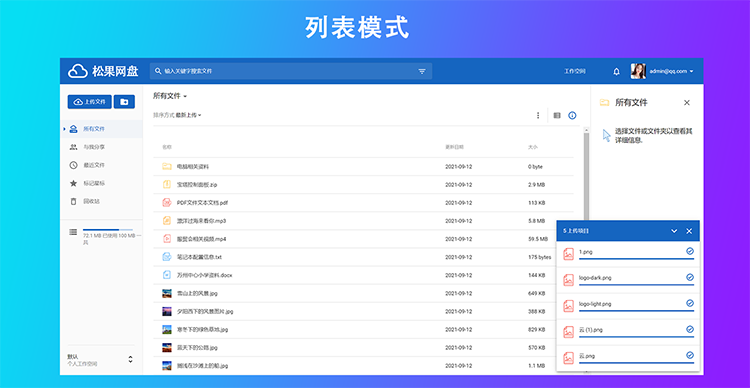Viewport: 750px width, 388px height.
Task: Click the .mp4 video file icon
Action: point(166,239)
